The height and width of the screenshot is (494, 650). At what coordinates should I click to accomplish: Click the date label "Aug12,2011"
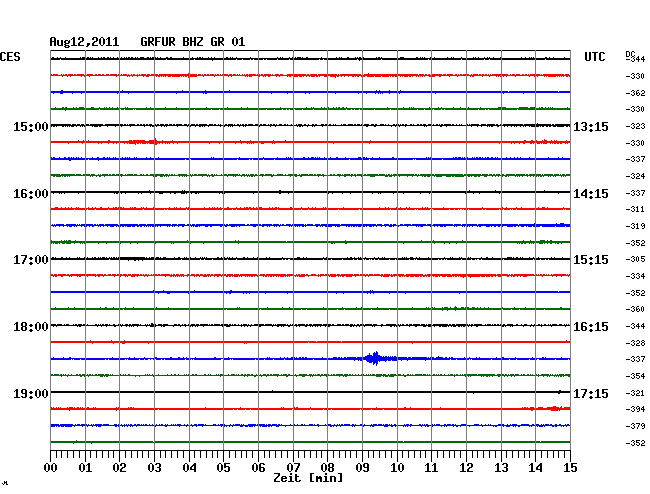[x=84, y=42]
